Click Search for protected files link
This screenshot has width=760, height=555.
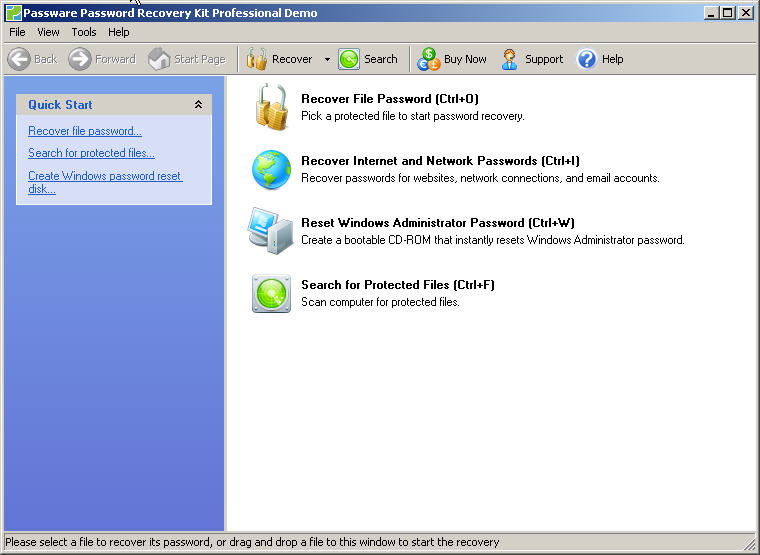click(x=91, y=153)
